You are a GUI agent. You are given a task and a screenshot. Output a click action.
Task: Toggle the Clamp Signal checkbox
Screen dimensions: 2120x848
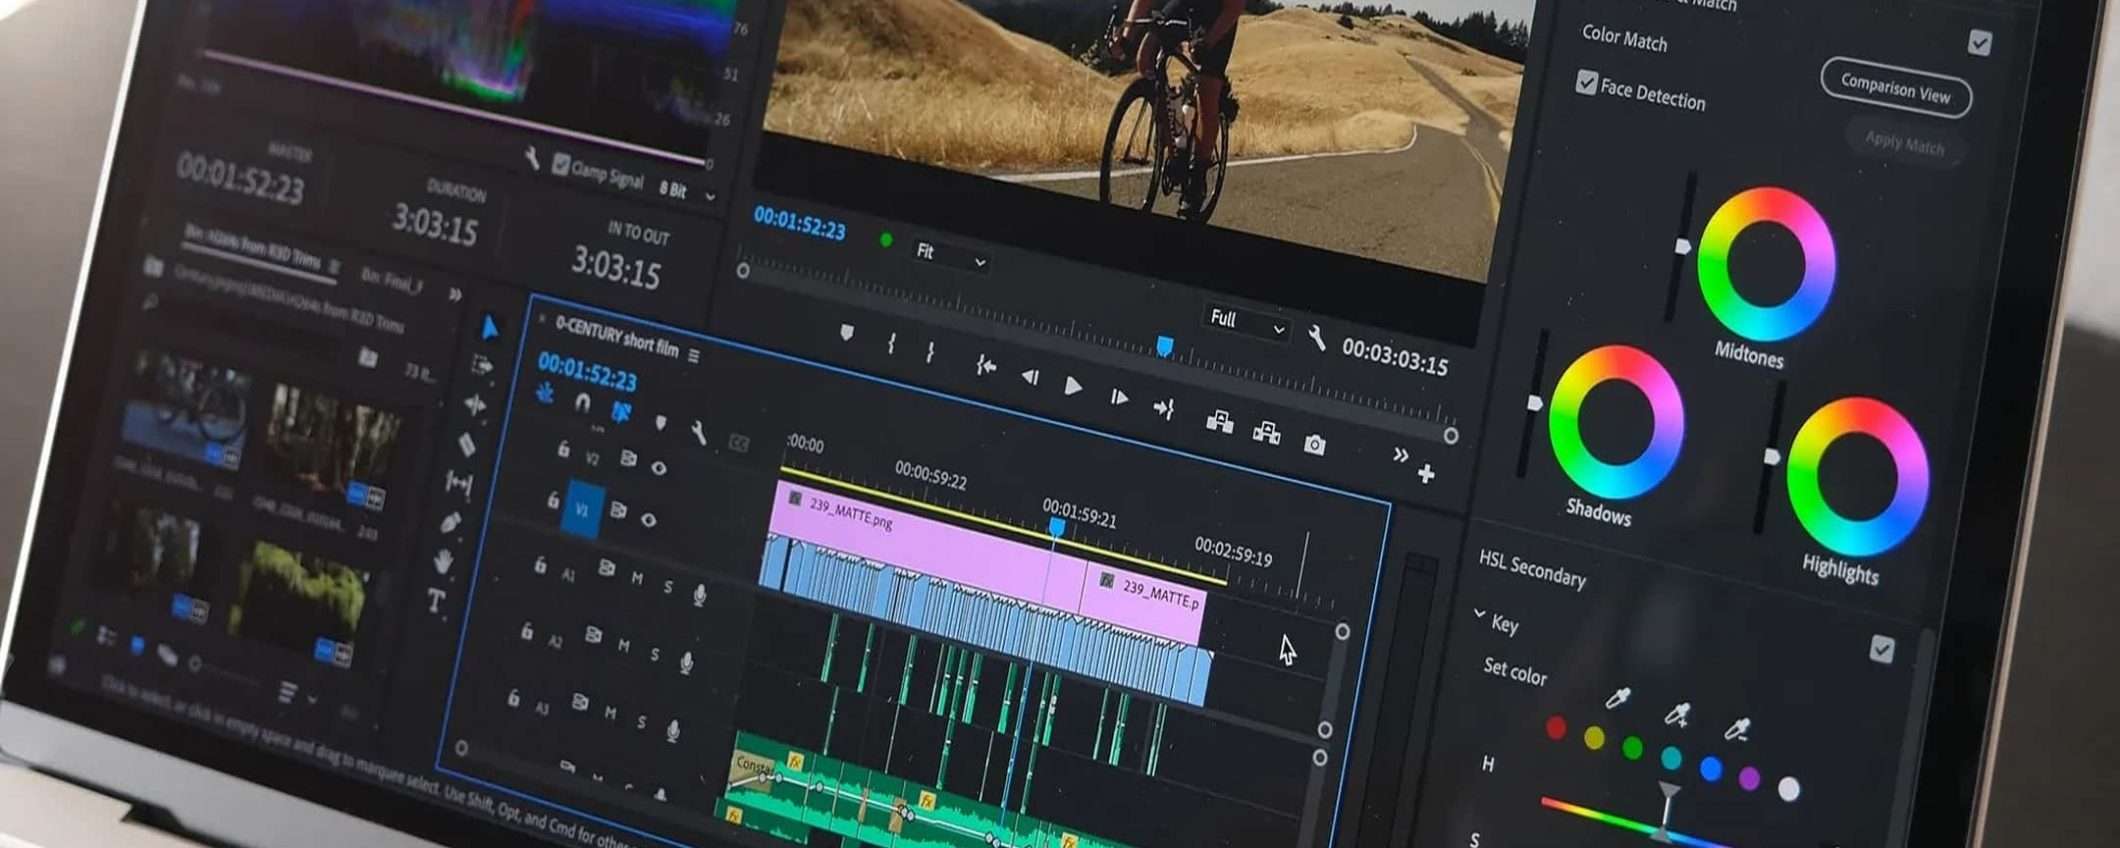point(561,164)
